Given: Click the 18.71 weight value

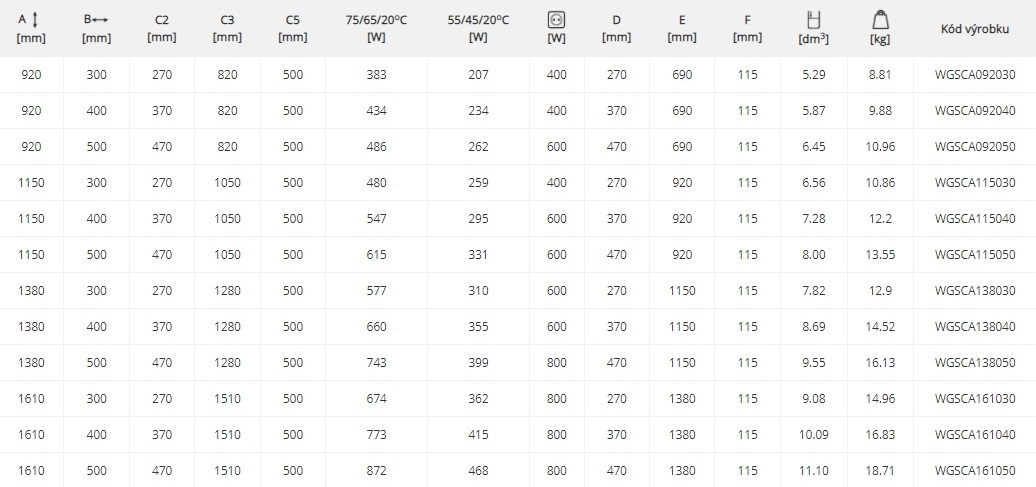Looking at the screenshot, I should [x=880, y=470].
